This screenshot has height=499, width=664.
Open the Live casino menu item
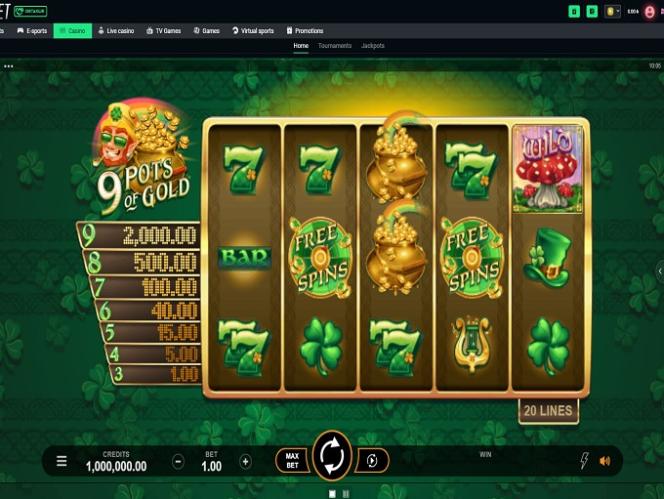pos(116,31)
